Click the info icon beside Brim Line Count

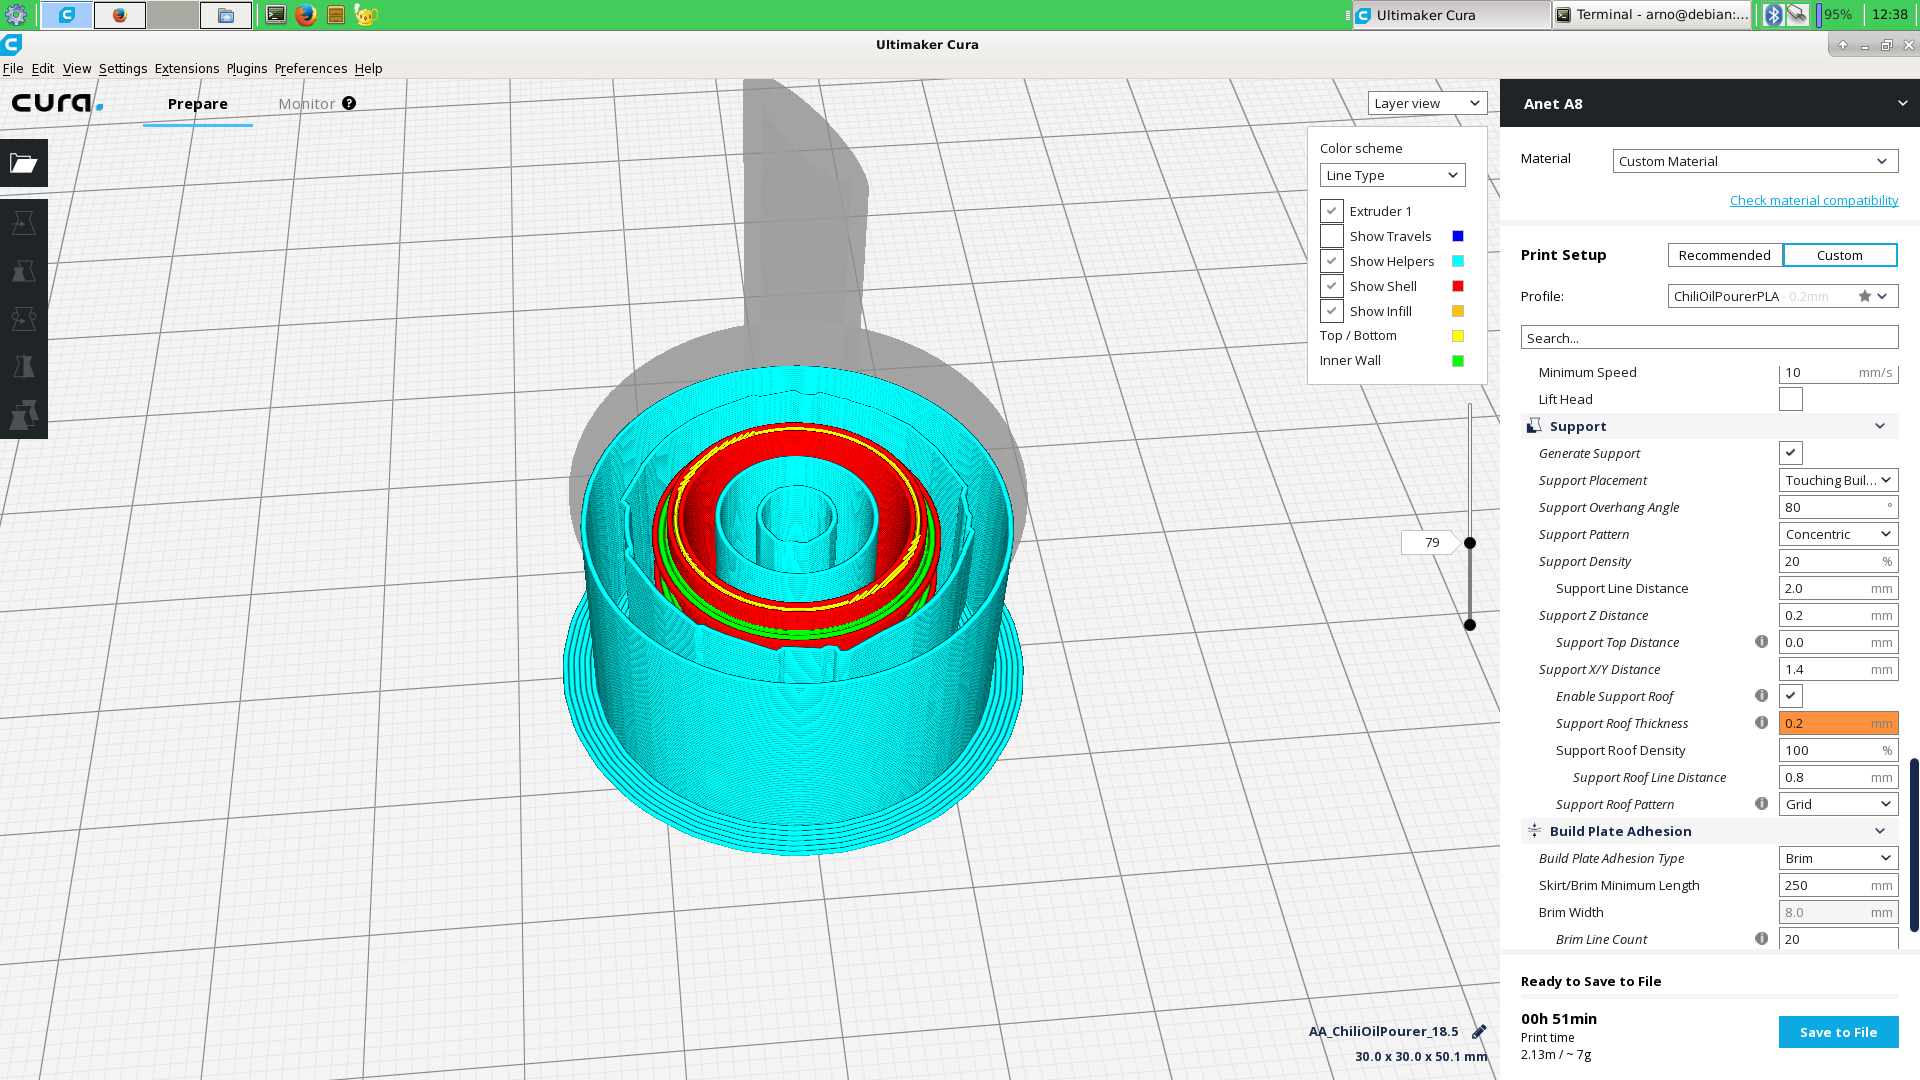[1761, 939]
